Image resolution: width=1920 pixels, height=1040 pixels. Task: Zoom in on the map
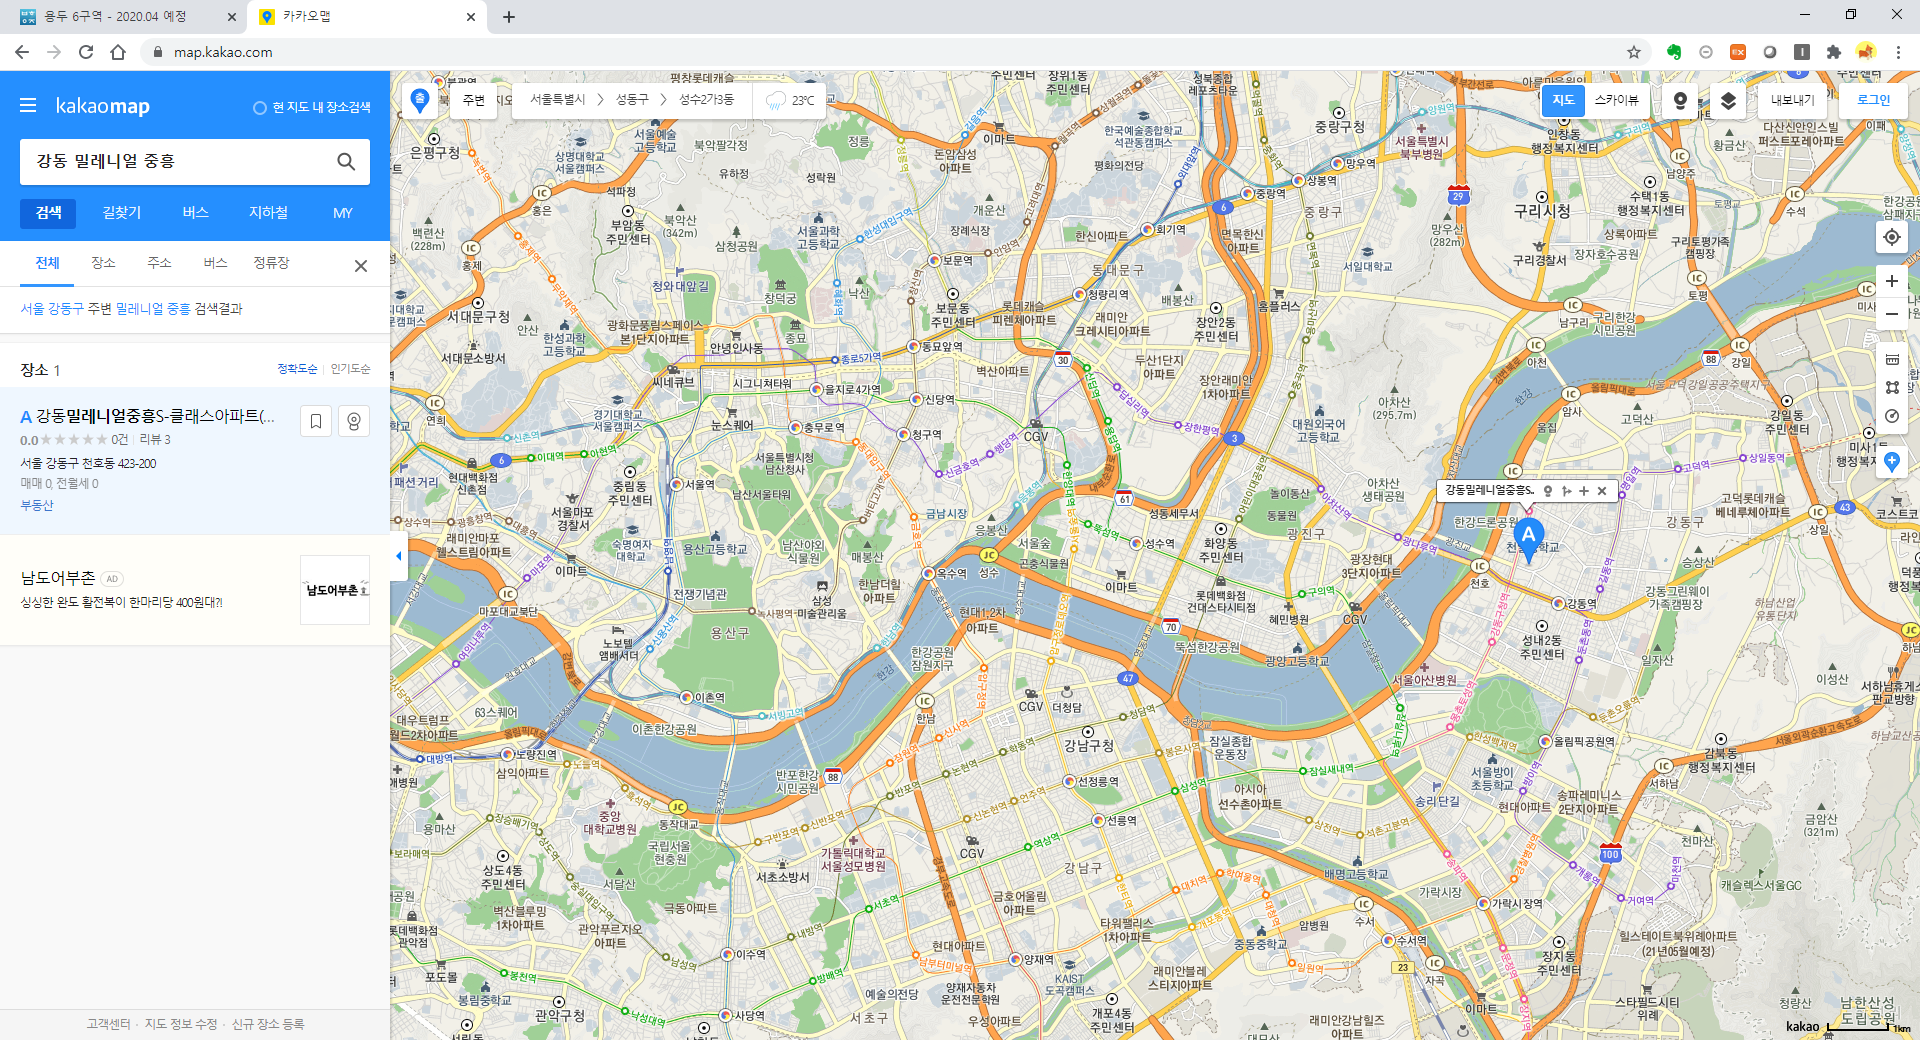pos(1892,281)
